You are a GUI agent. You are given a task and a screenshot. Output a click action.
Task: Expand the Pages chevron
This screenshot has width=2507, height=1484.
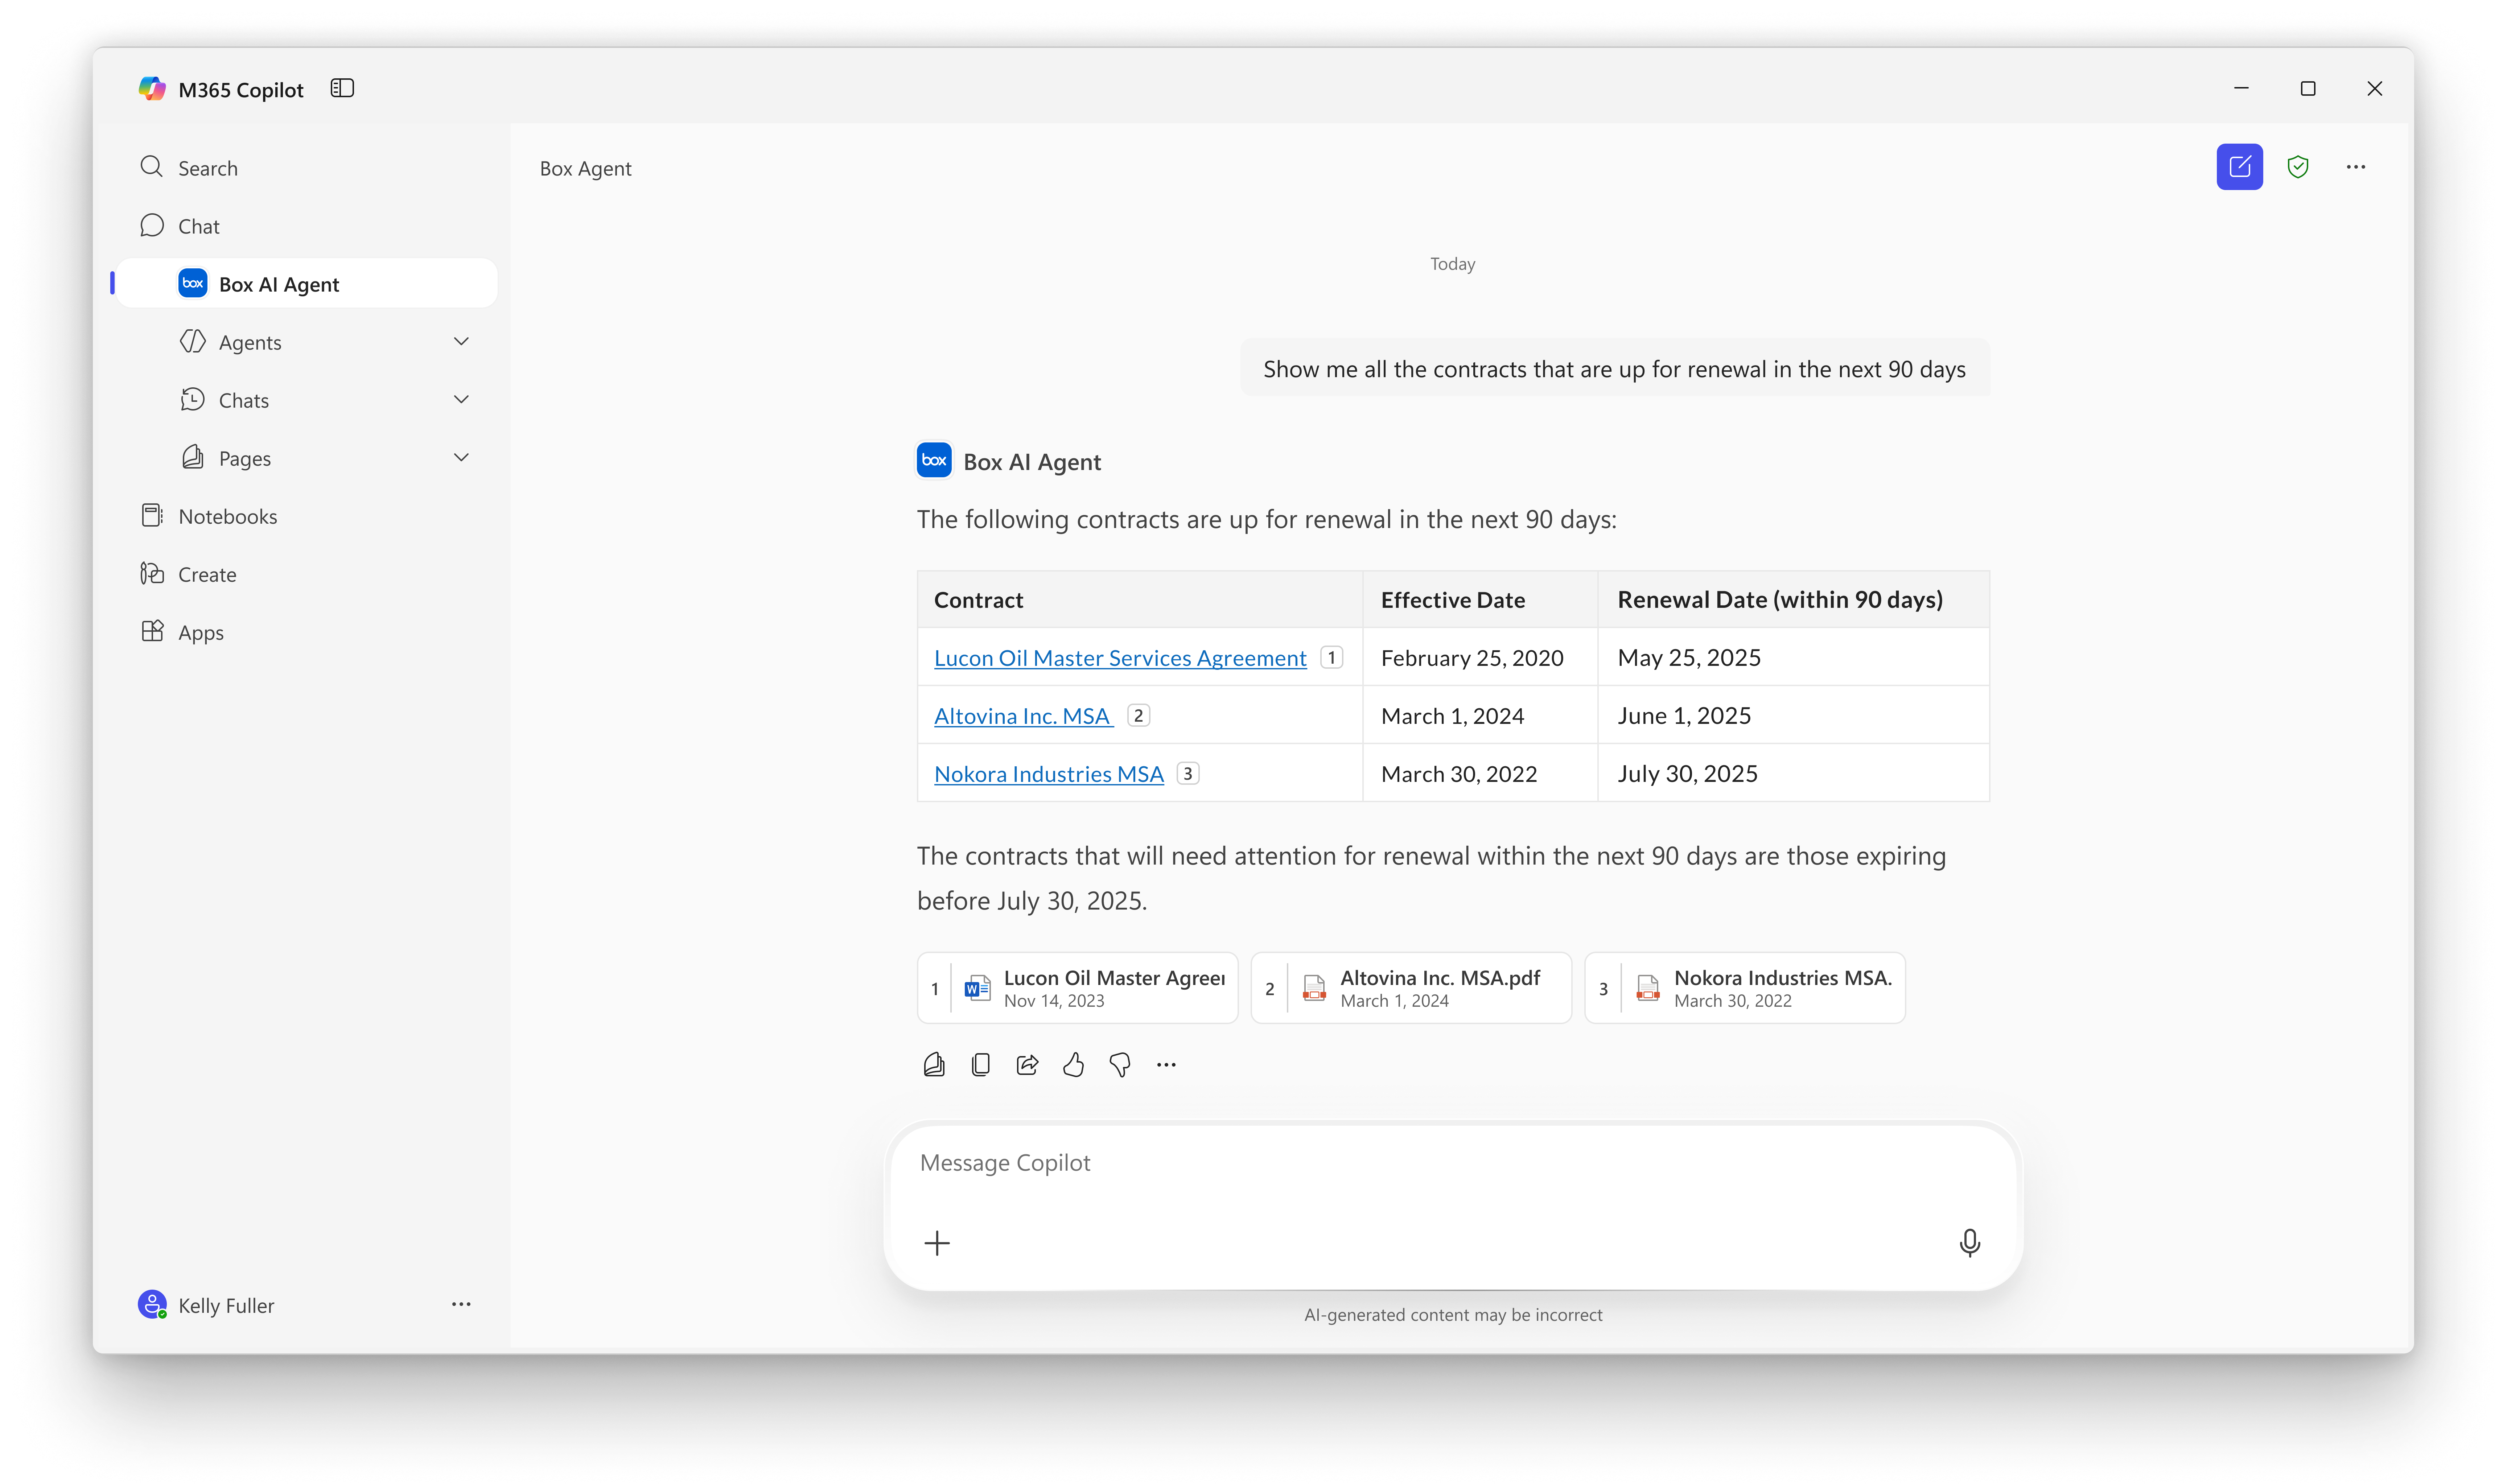(x=461, y=458)
